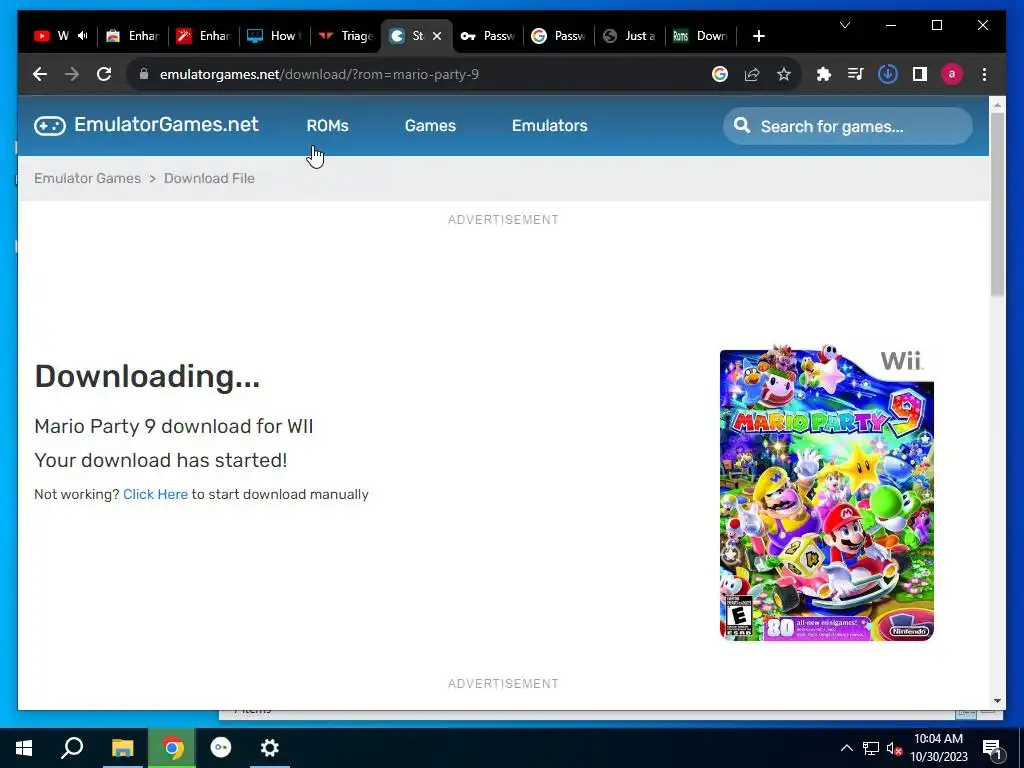The height and width of the screenshot is (768, 1024).
Task: Switch to the Just a tab
Action: (630, 36)
